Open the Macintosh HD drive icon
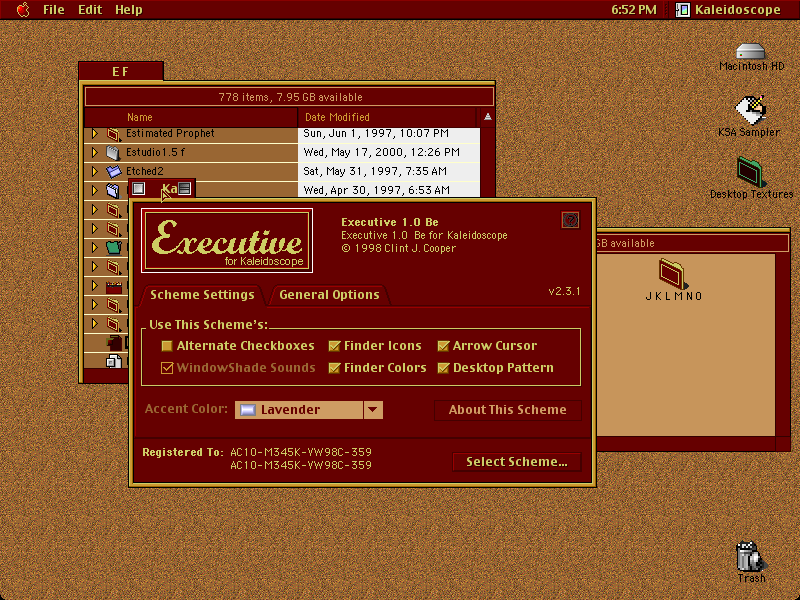Screen dimensions: 800x600 click(750, 52)
